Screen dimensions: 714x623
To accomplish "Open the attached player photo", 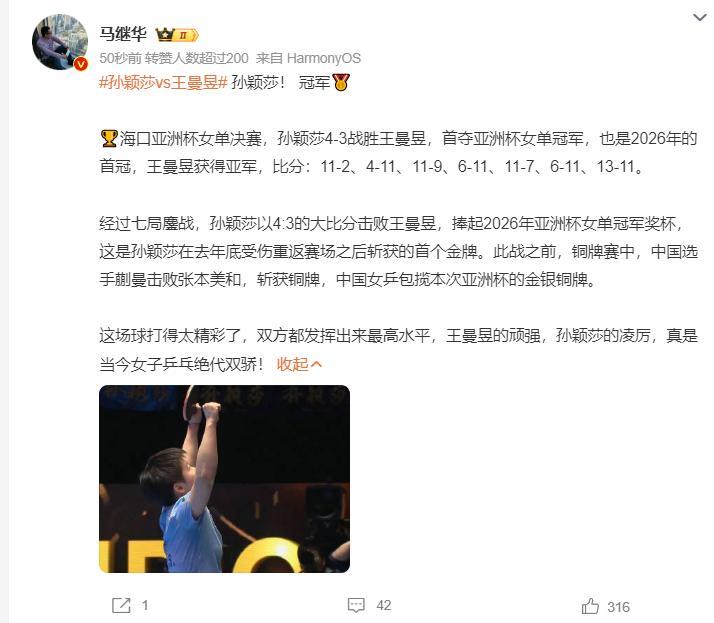I will click(x=224, y=479).
